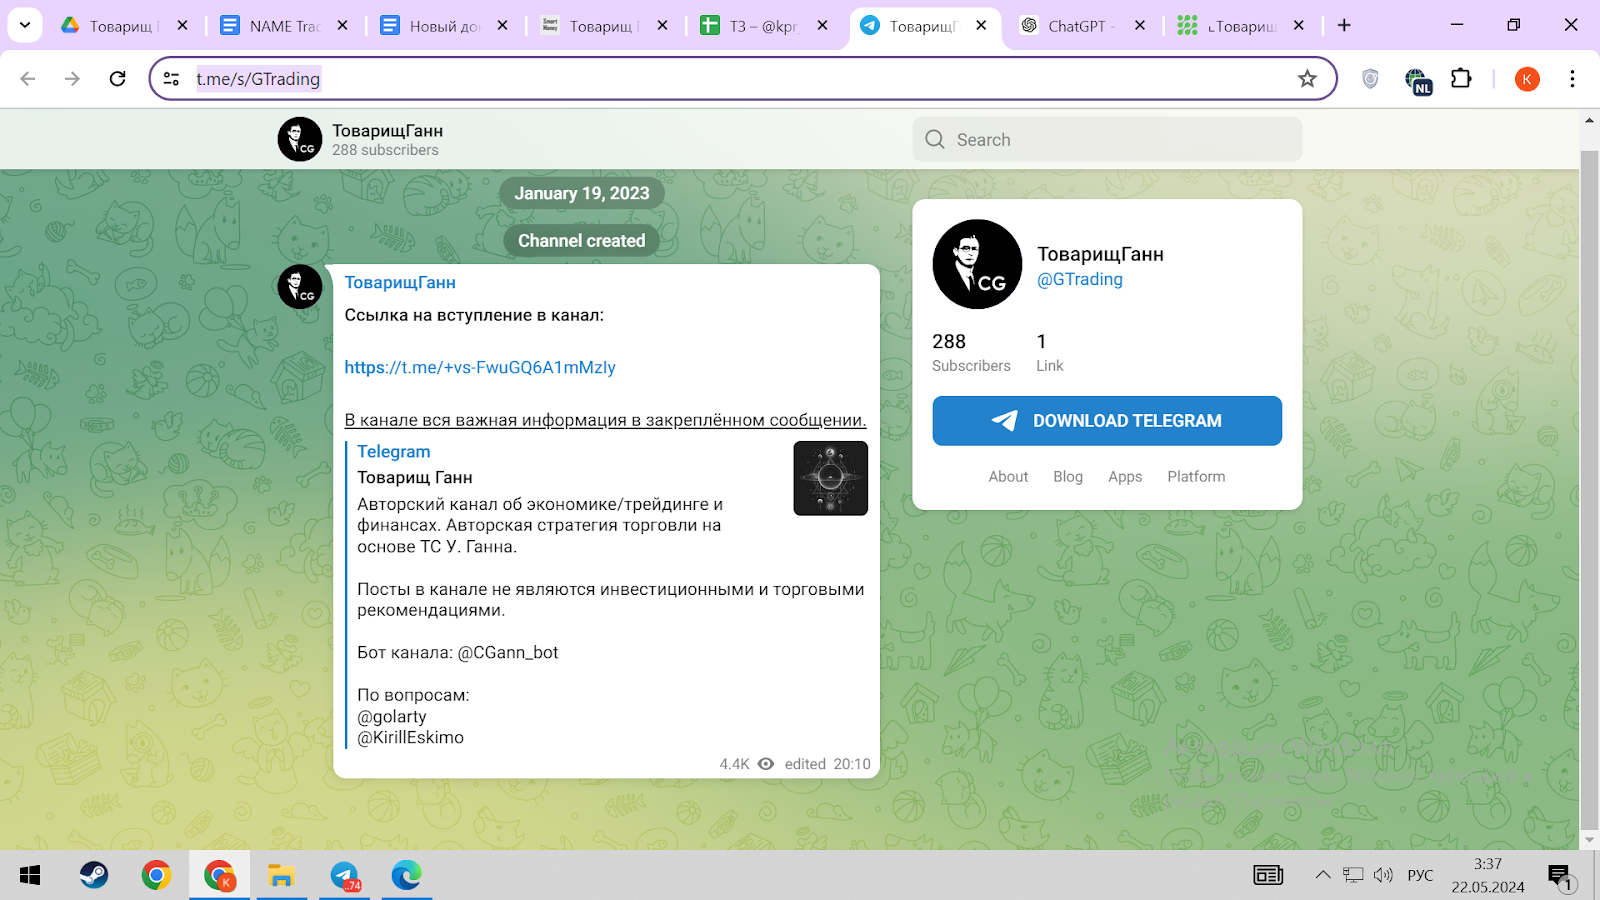This screenshot has width=1600, height=900.
Task: Open the @GTrading username link
Action: [1080, 280]
